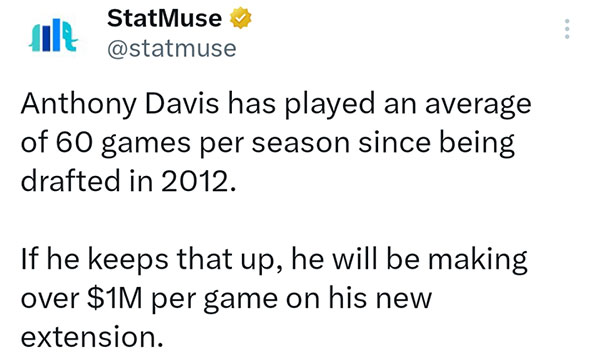Click the StatMuse elephant avatar logo
600x362 pixels.
[x=53, y=35]
